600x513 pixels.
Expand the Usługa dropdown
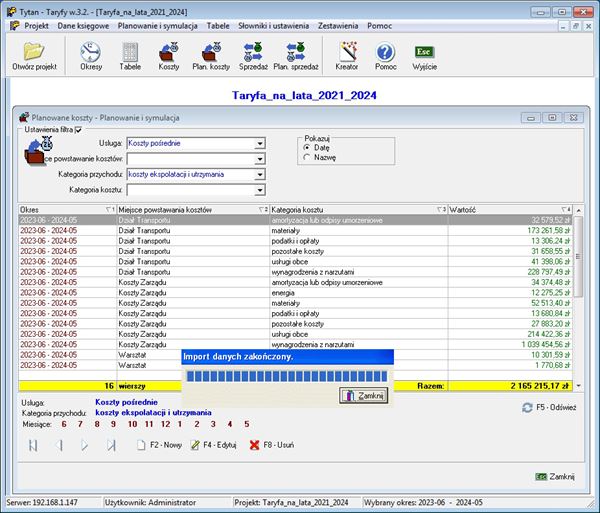[x=260, y=144]
